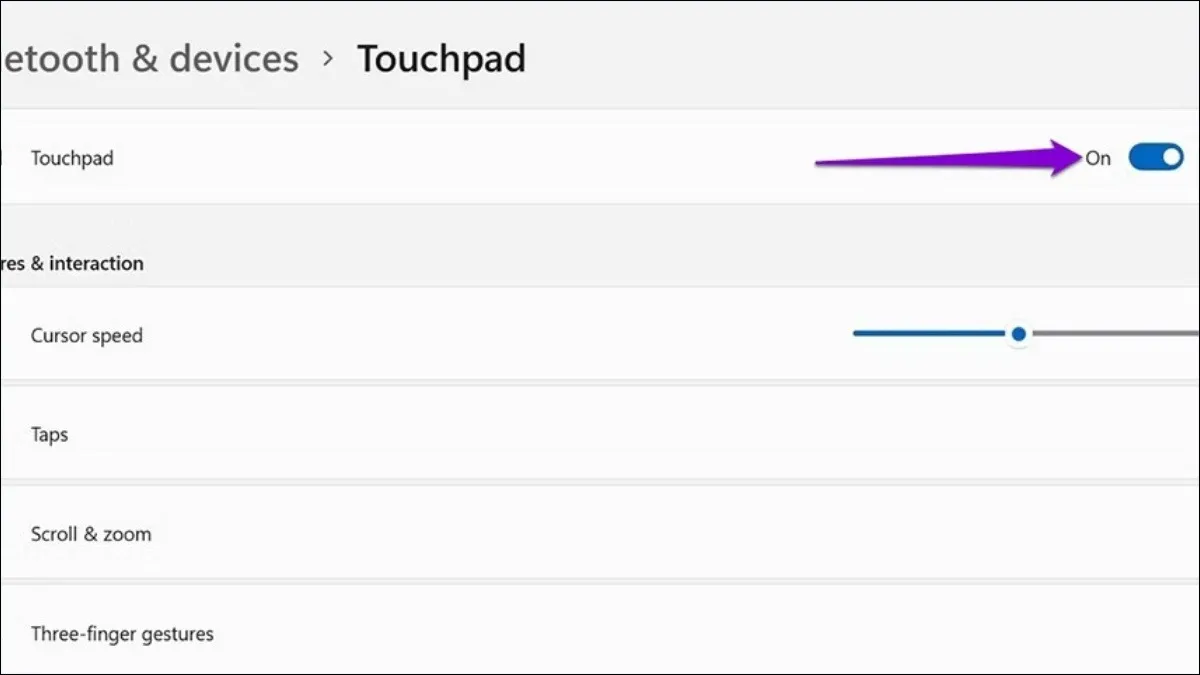The width and height of the screenshot is (1200, 675).
Task: Expand the Three-finger gestures section
Action: click(x=600, y=633)
